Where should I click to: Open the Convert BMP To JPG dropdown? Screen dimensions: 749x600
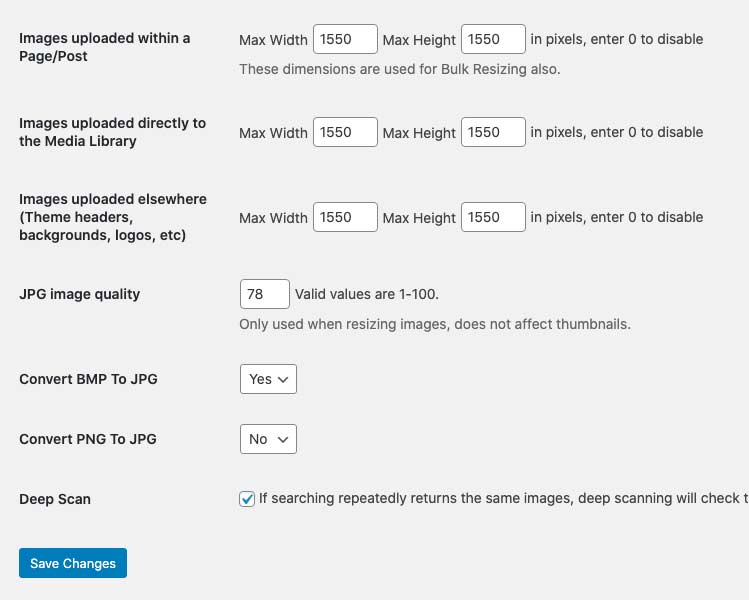pyautogui.click(x=268, y=379)
